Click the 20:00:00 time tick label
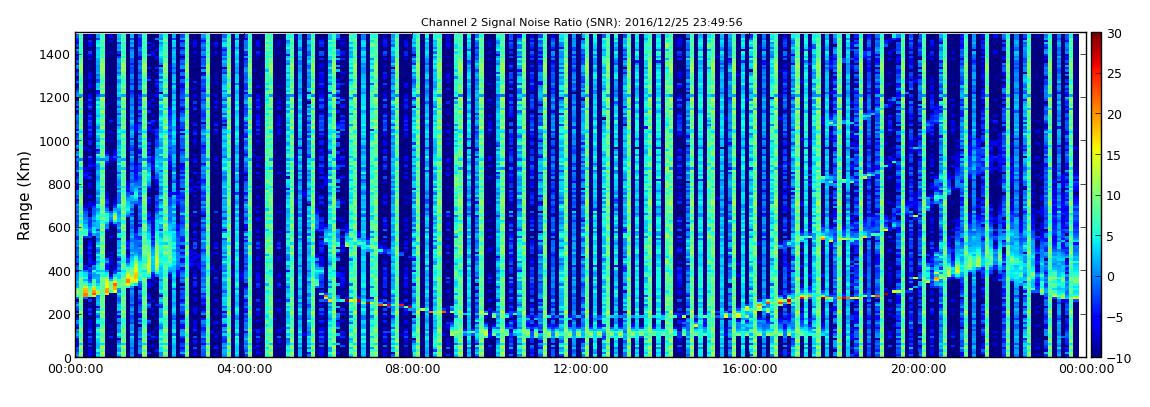Image resolution: width=1150 pixels, height=407 pixels. pos(916,370)
